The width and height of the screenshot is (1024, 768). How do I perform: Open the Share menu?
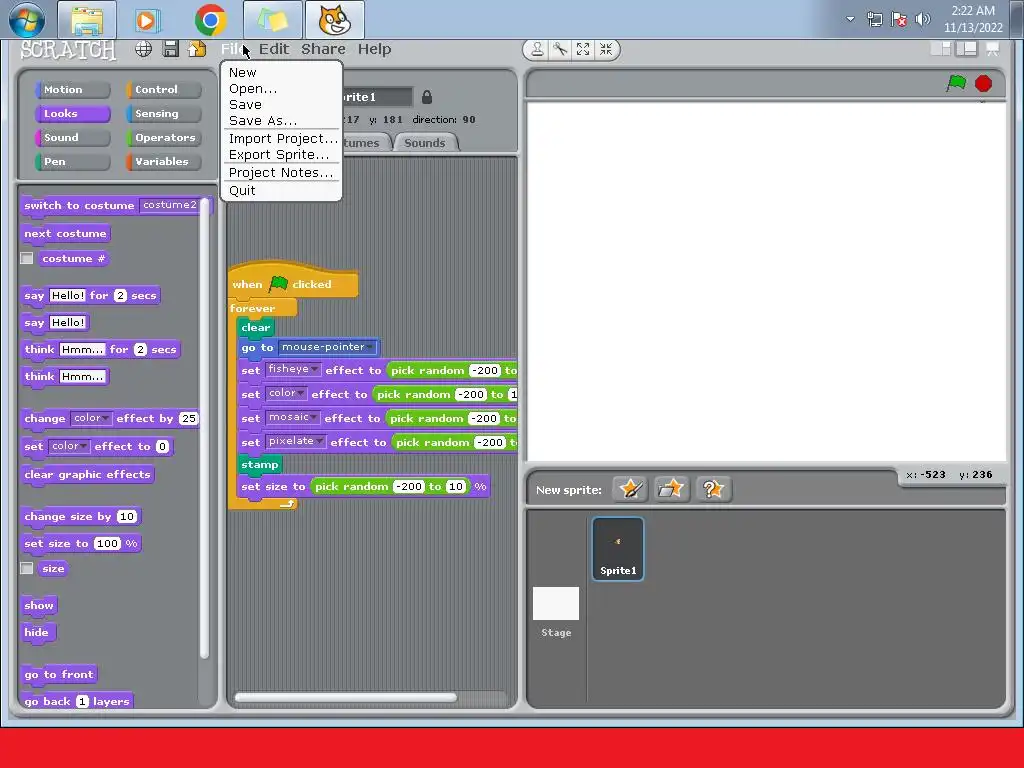click(x=323, y=49)
